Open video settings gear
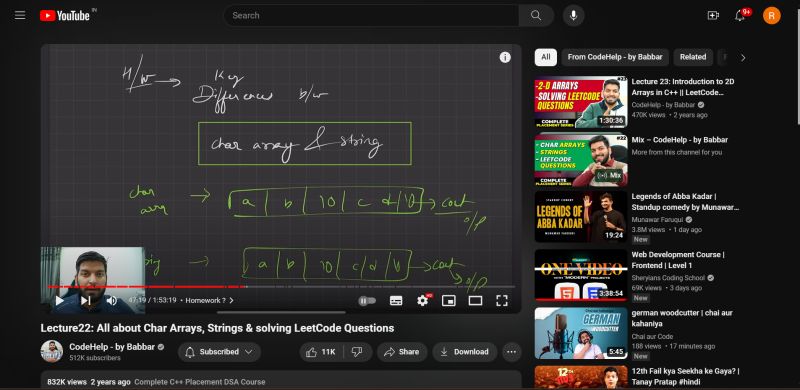 coord(422,301)
